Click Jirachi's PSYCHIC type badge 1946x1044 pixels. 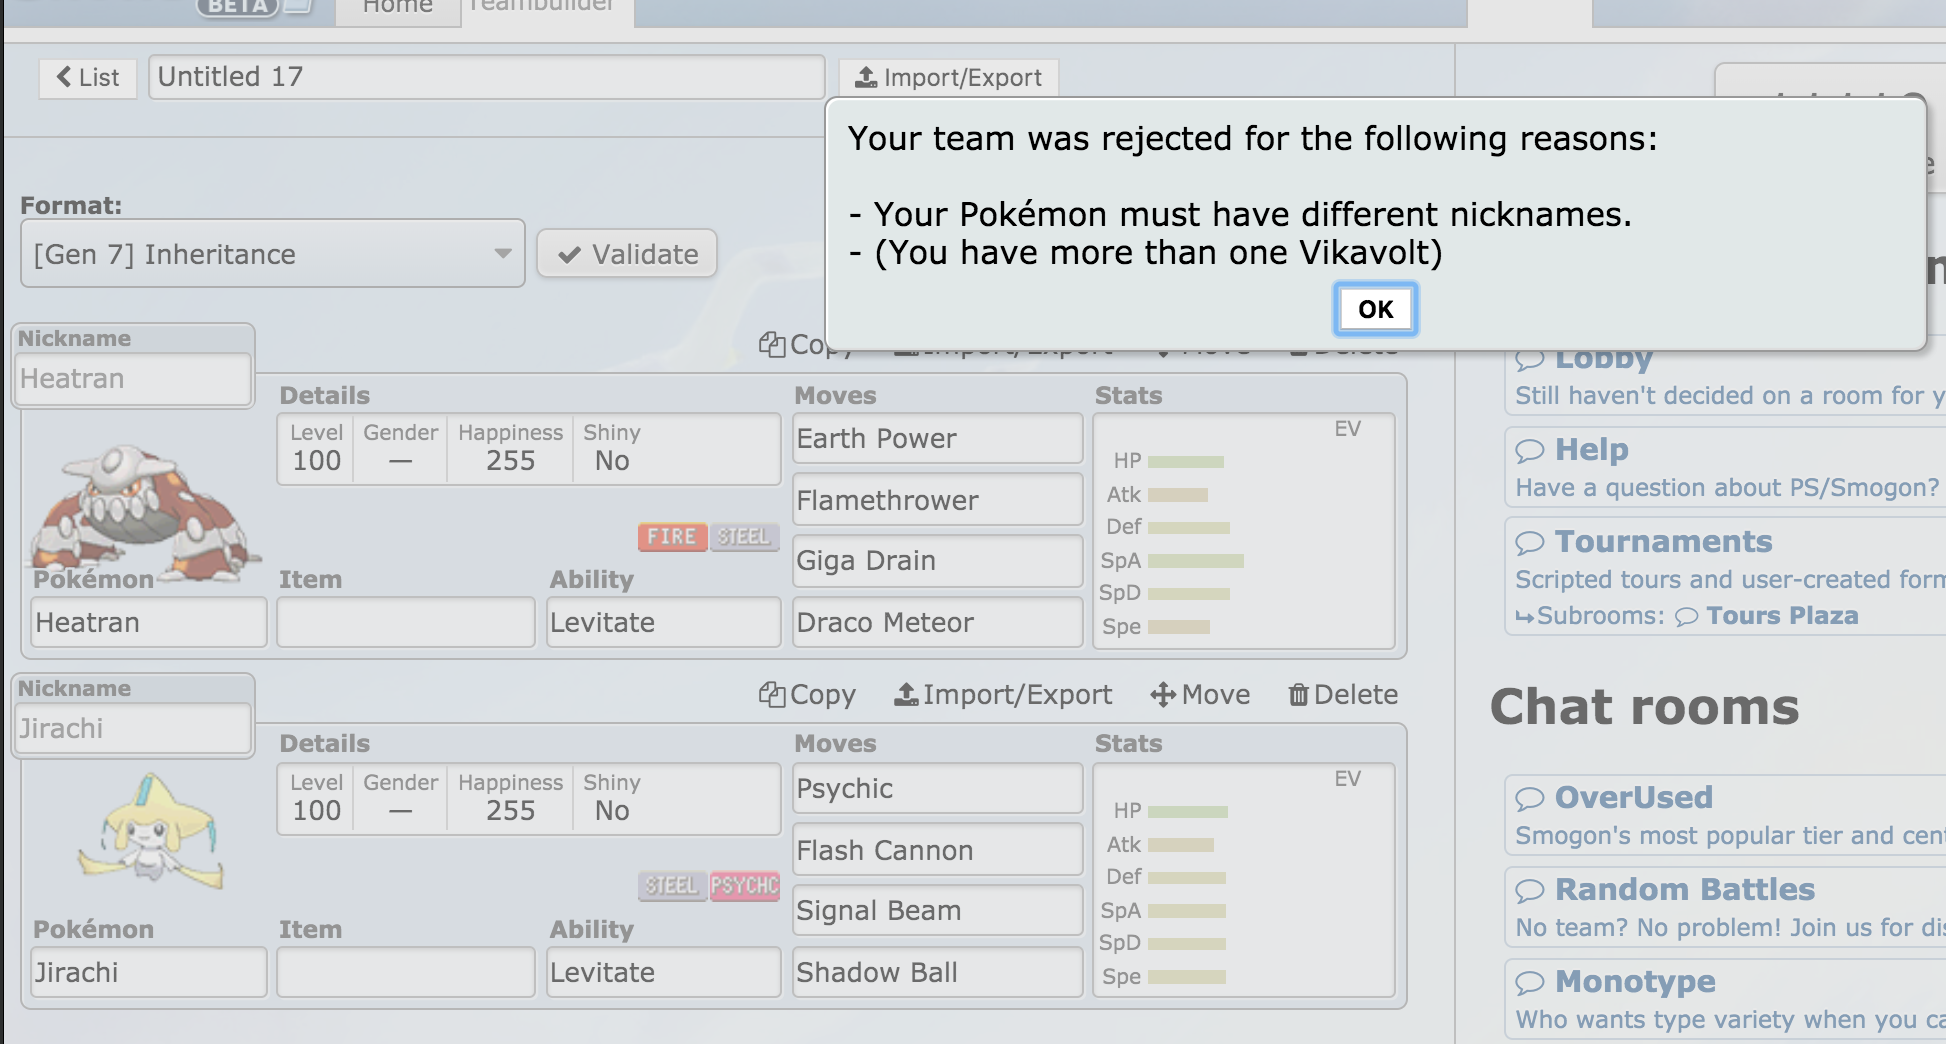pos(744,886)
